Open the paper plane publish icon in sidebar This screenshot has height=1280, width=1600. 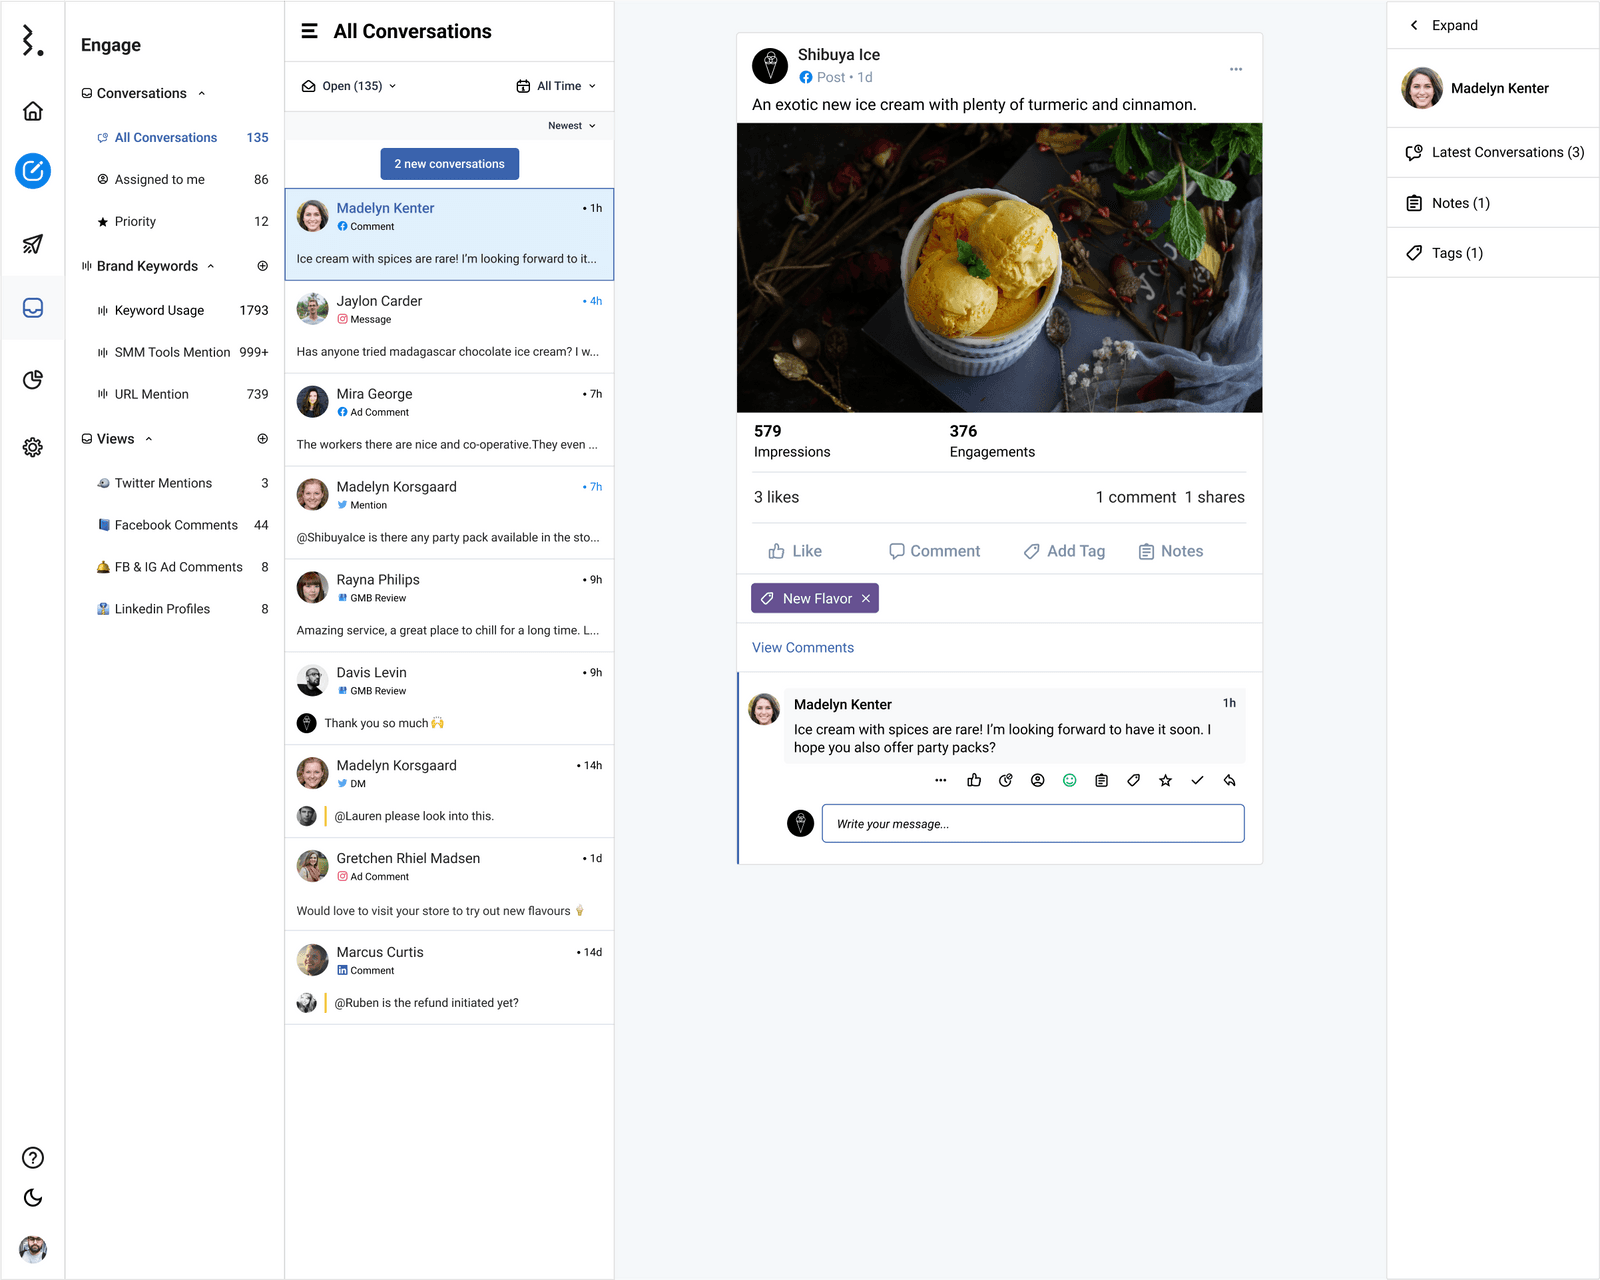(x=33, y=244)
